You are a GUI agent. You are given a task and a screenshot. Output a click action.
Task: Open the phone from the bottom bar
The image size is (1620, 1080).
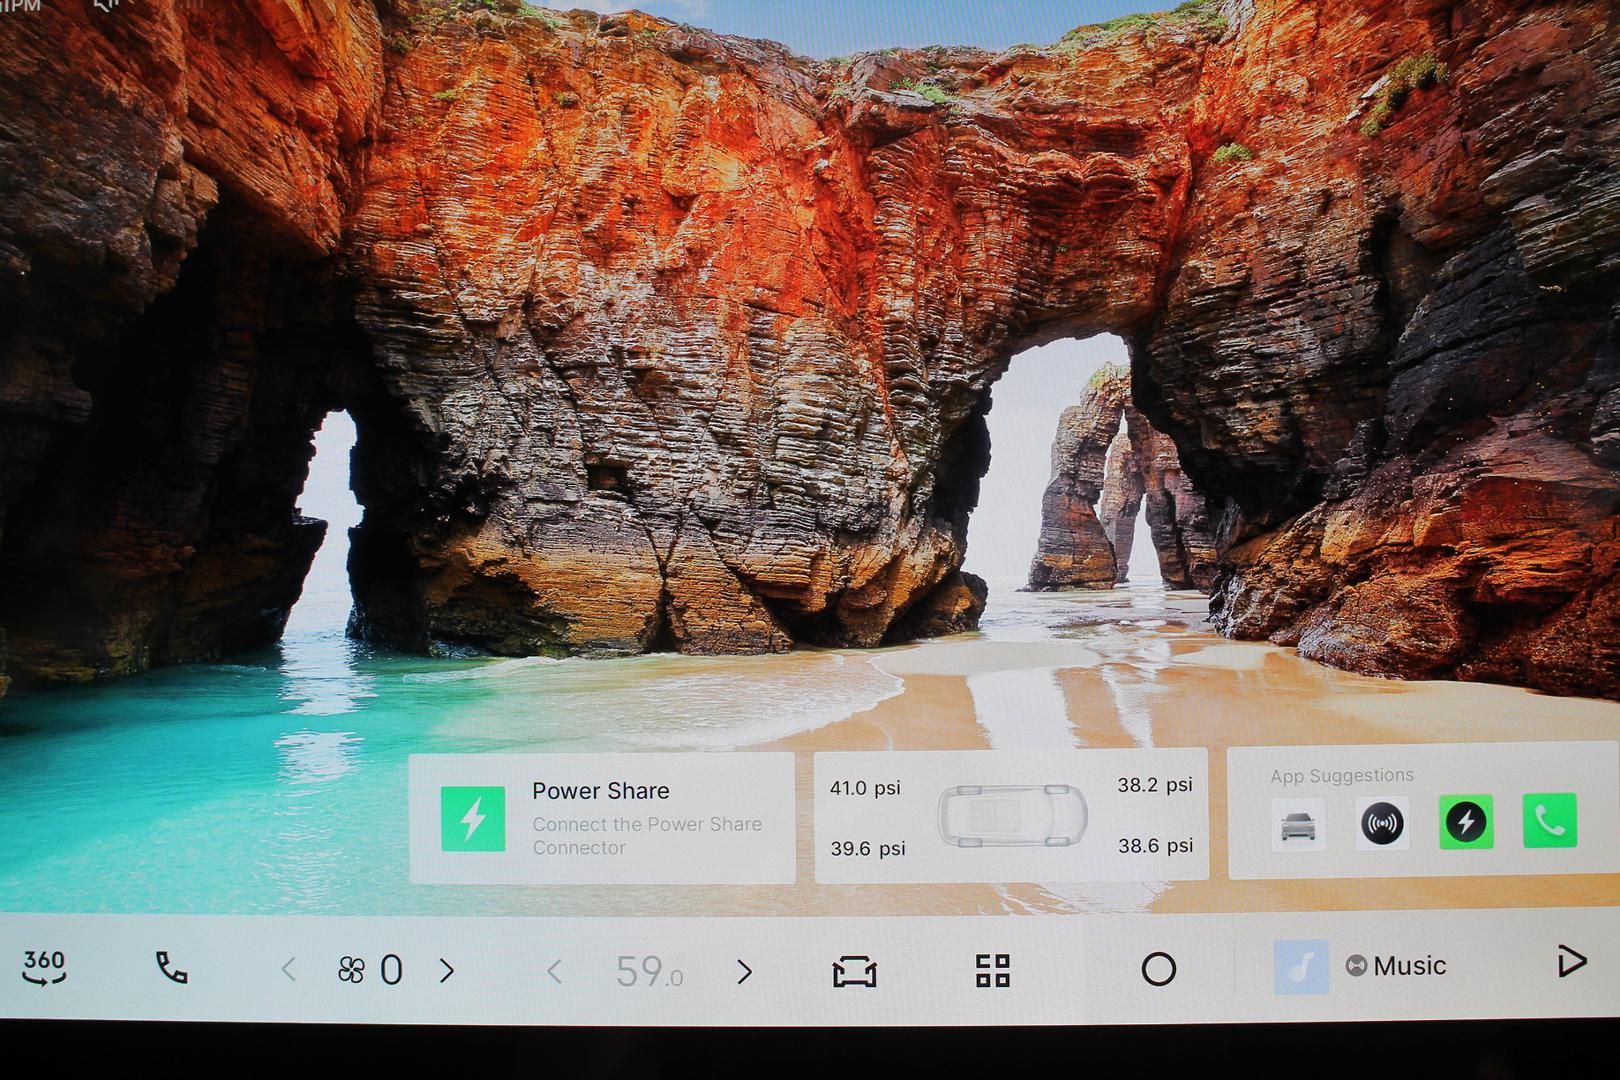tap(171, 967)
